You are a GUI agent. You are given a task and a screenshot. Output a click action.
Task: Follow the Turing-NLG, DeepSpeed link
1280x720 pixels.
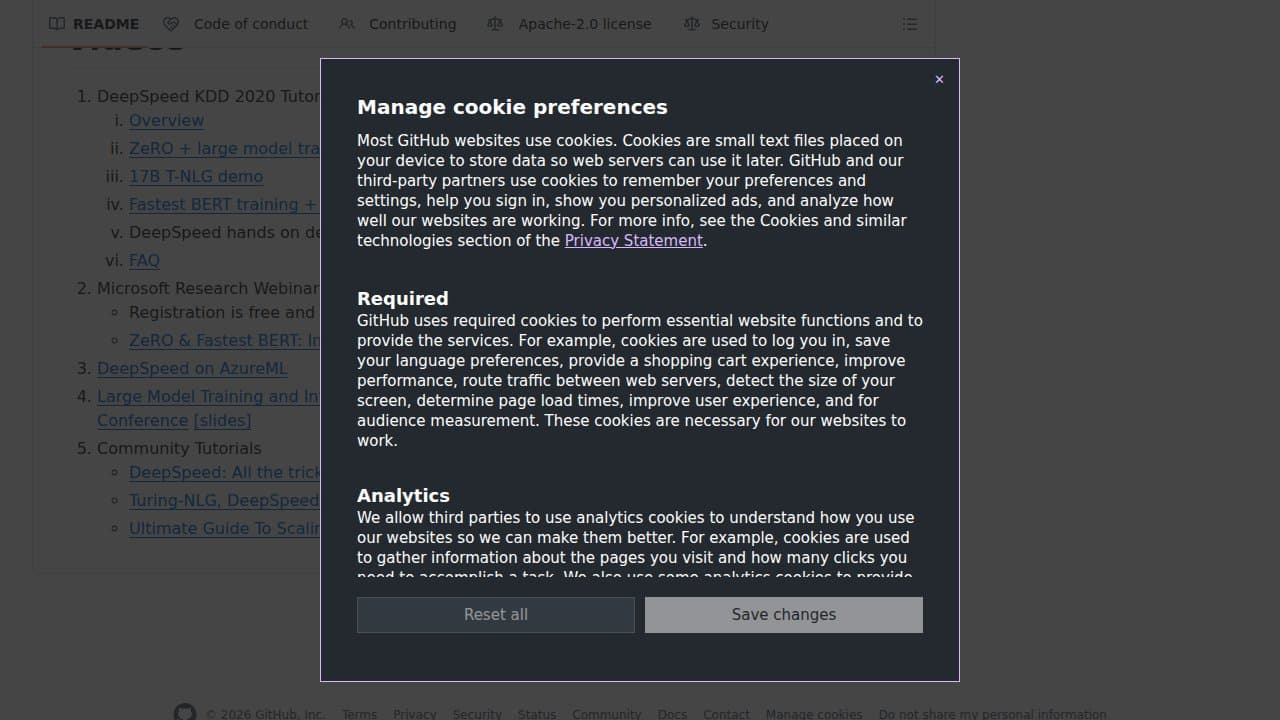[224, 501]
